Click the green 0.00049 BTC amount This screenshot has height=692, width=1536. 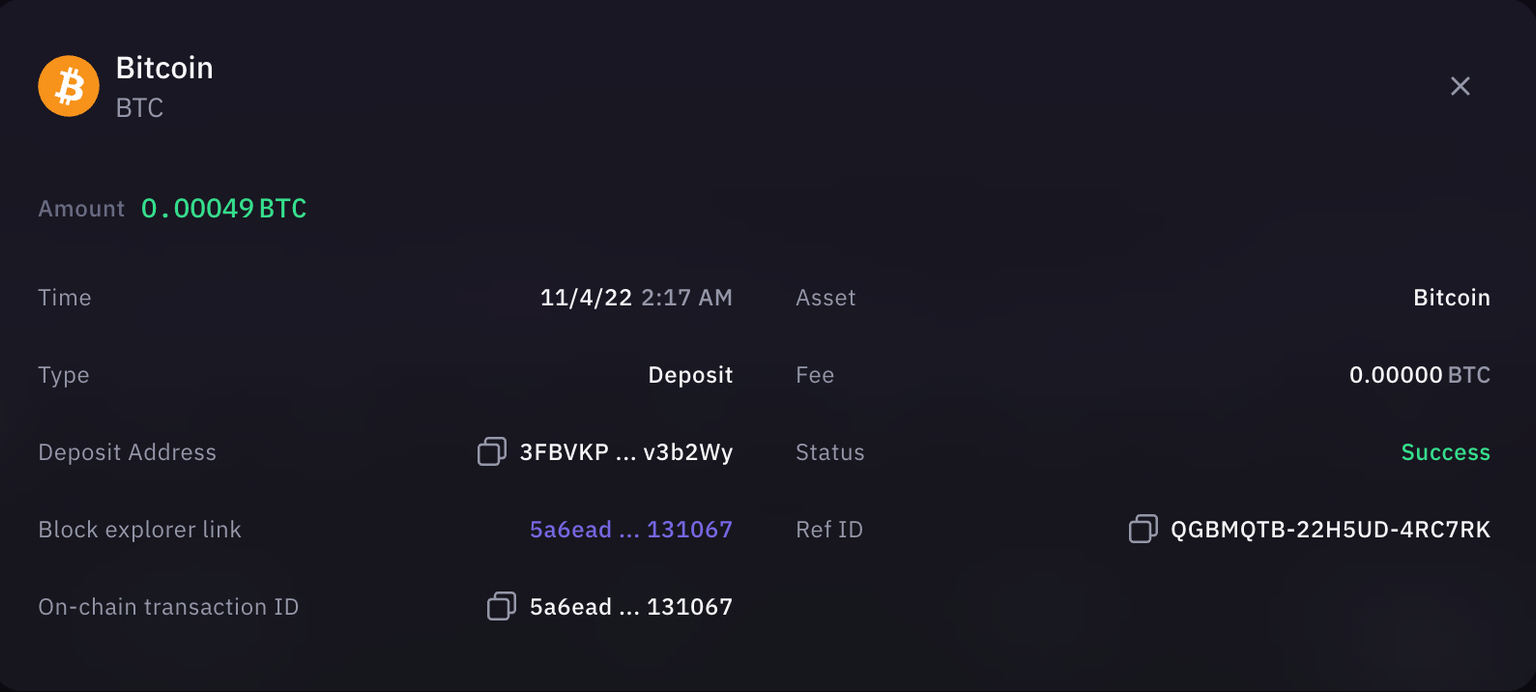point(223,208)
